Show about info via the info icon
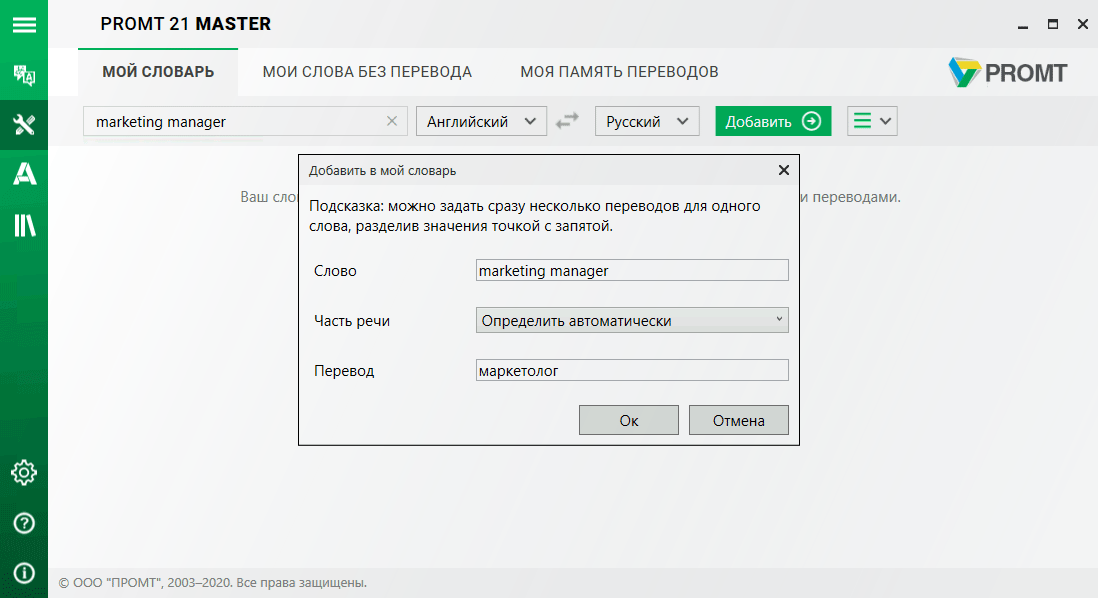 pyautogui.click(x=24, y=573)
